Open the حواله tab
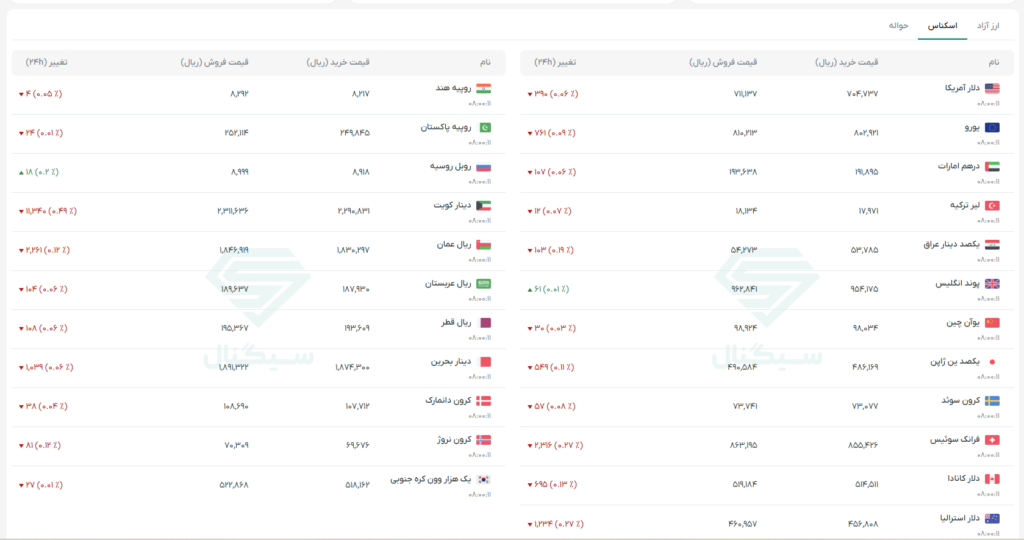The height and width of the screenshot is (540, 1024). pyautogui.click(x=899, y=26)
